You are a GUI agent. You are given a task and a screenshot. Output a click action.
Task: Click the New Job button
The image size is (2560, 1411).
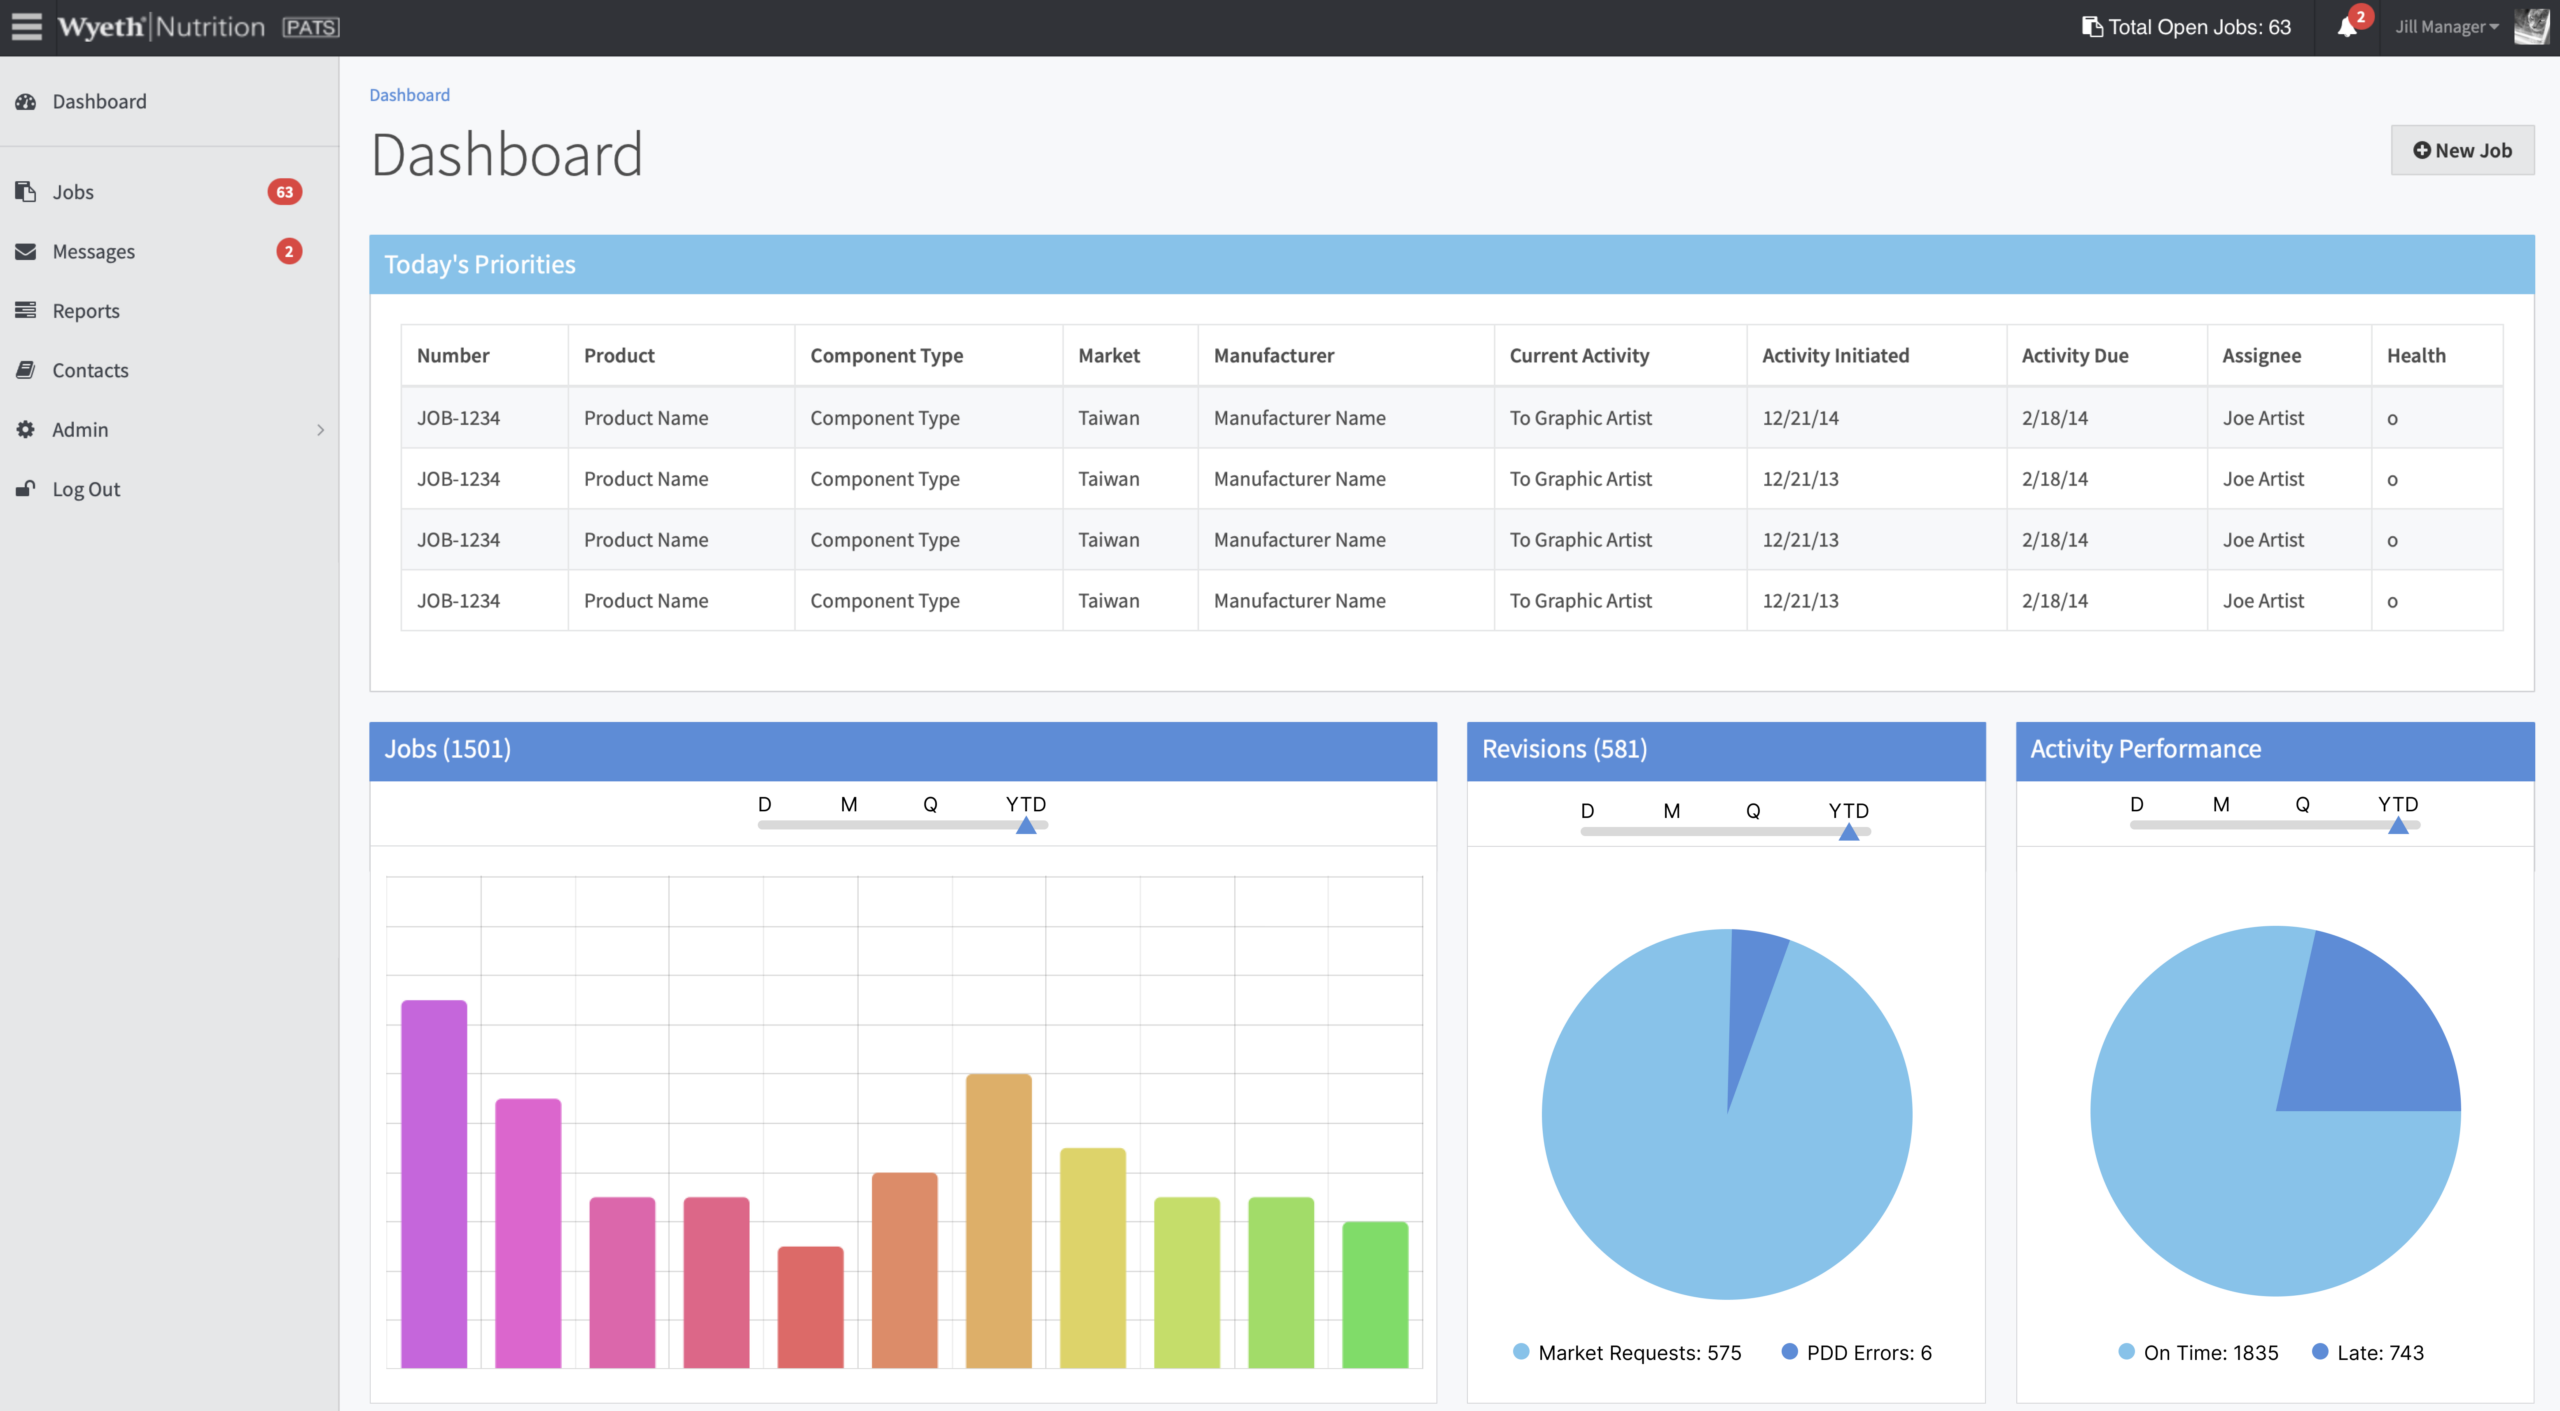coord(2462,151)
